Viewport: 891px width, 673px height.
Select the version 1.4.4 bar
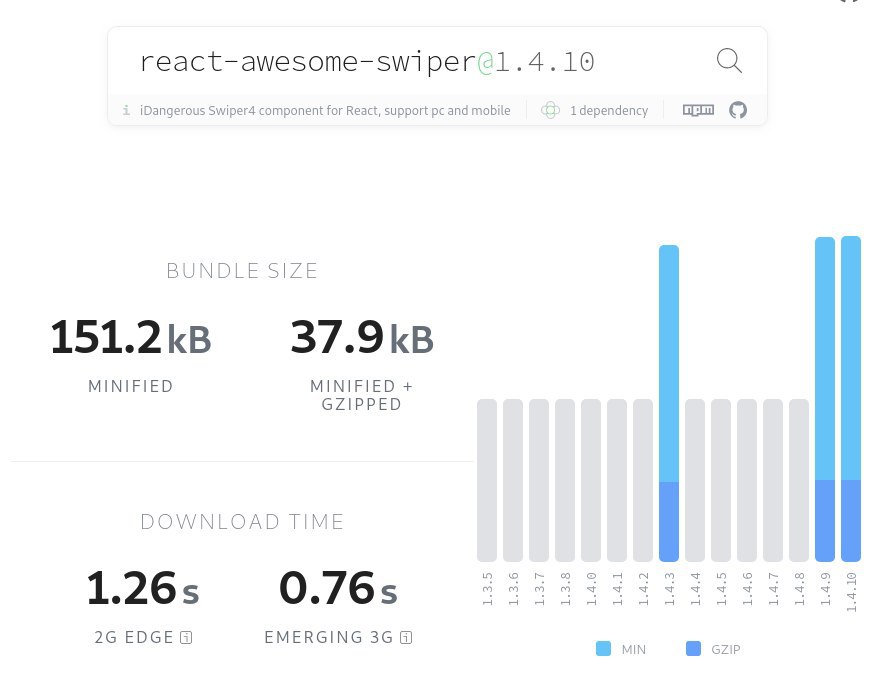coord(695,480)
